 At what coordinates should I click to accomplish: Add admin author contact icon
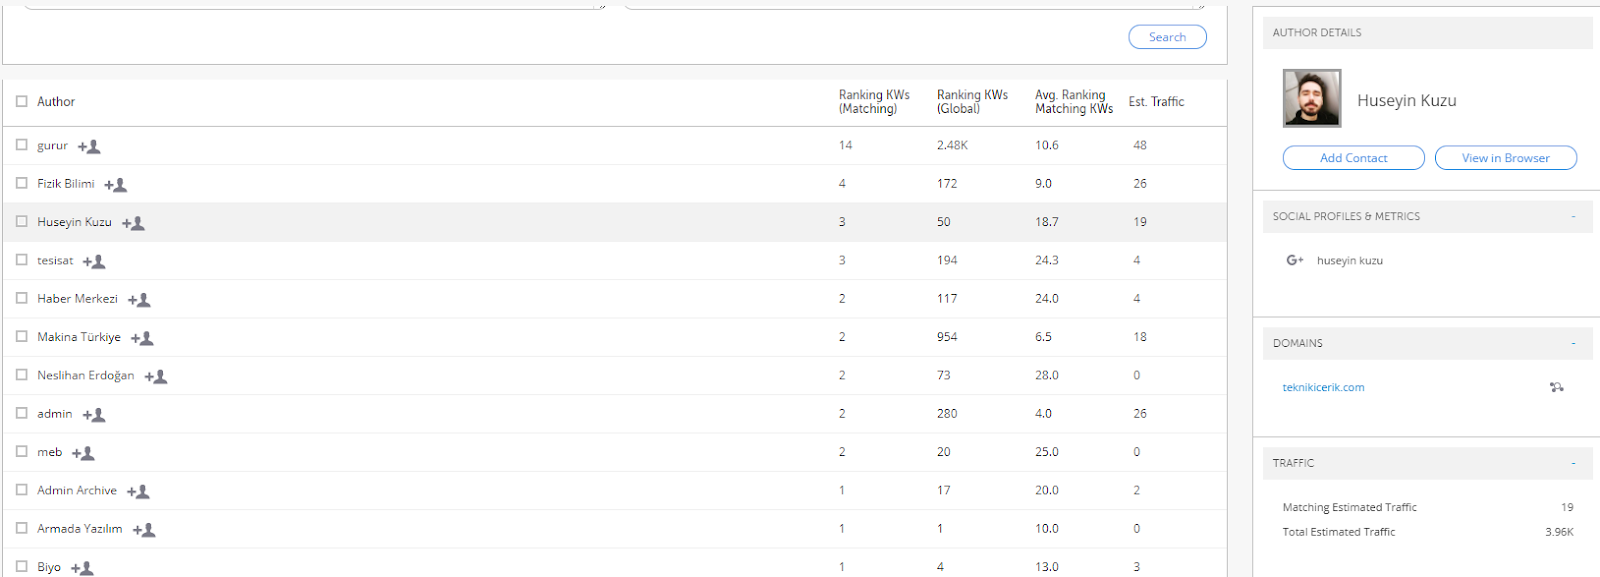(94, 415)
